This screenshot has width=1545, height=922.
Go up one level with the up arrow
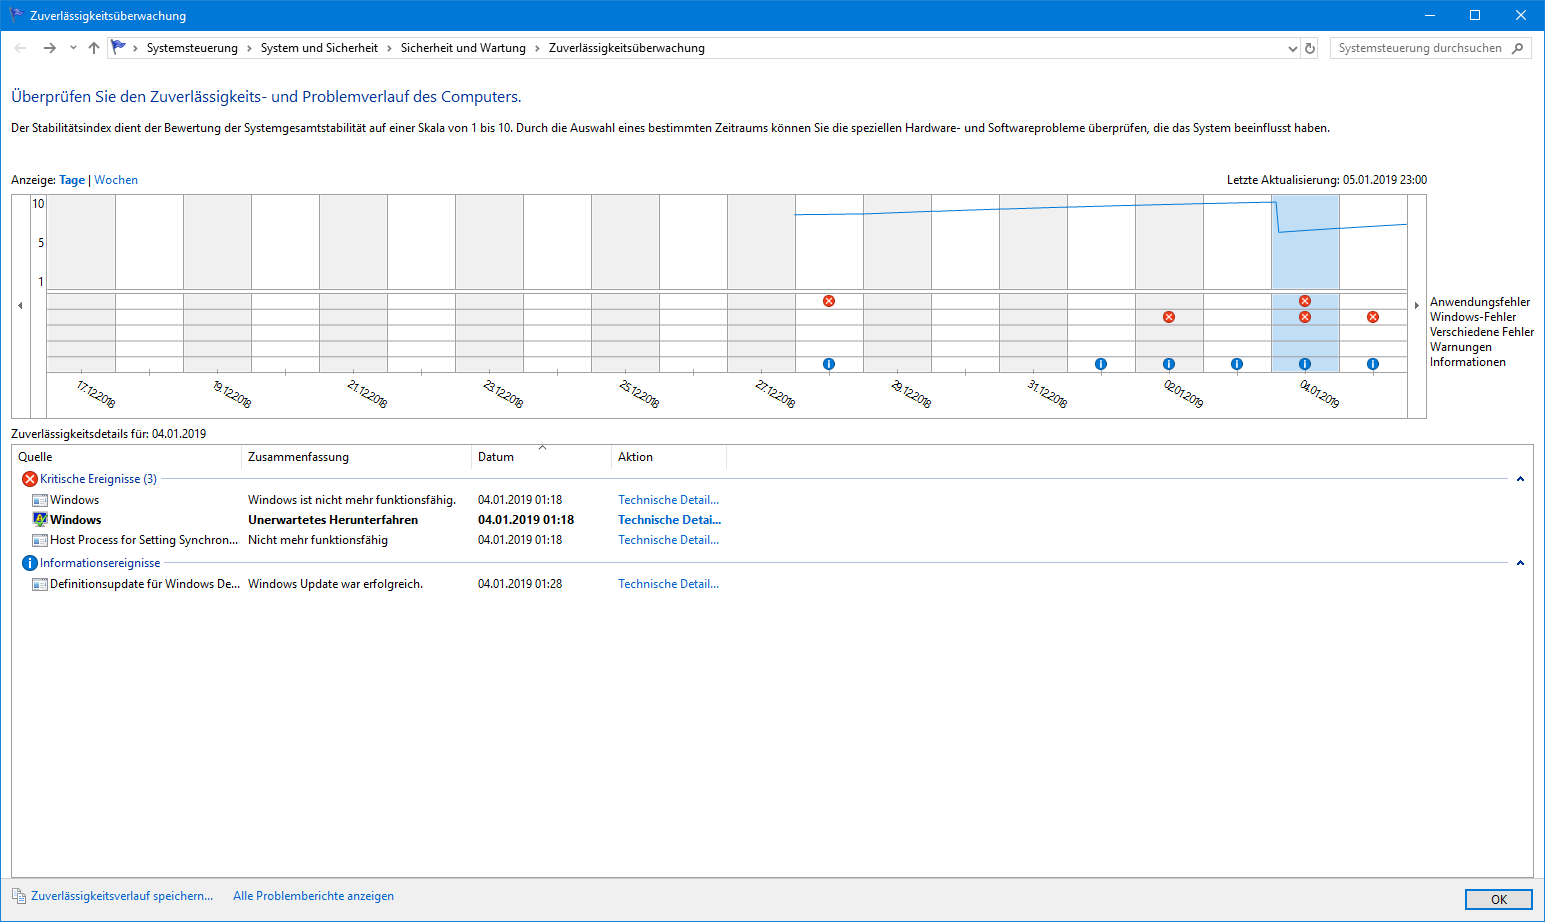click(x=94, y=48)
